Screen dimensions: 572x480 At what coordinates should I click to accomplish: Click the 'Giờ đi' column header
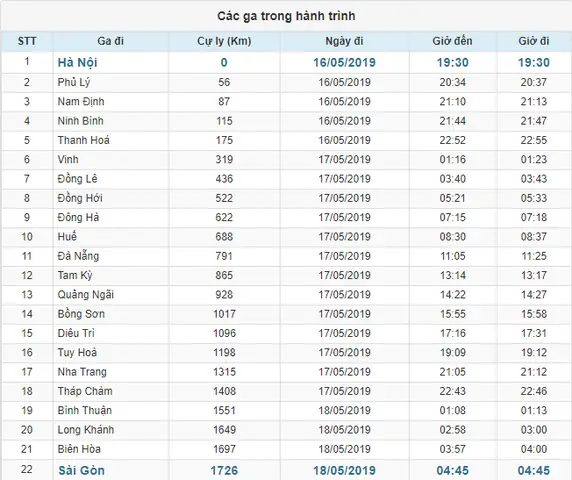(x=534, y=41)
